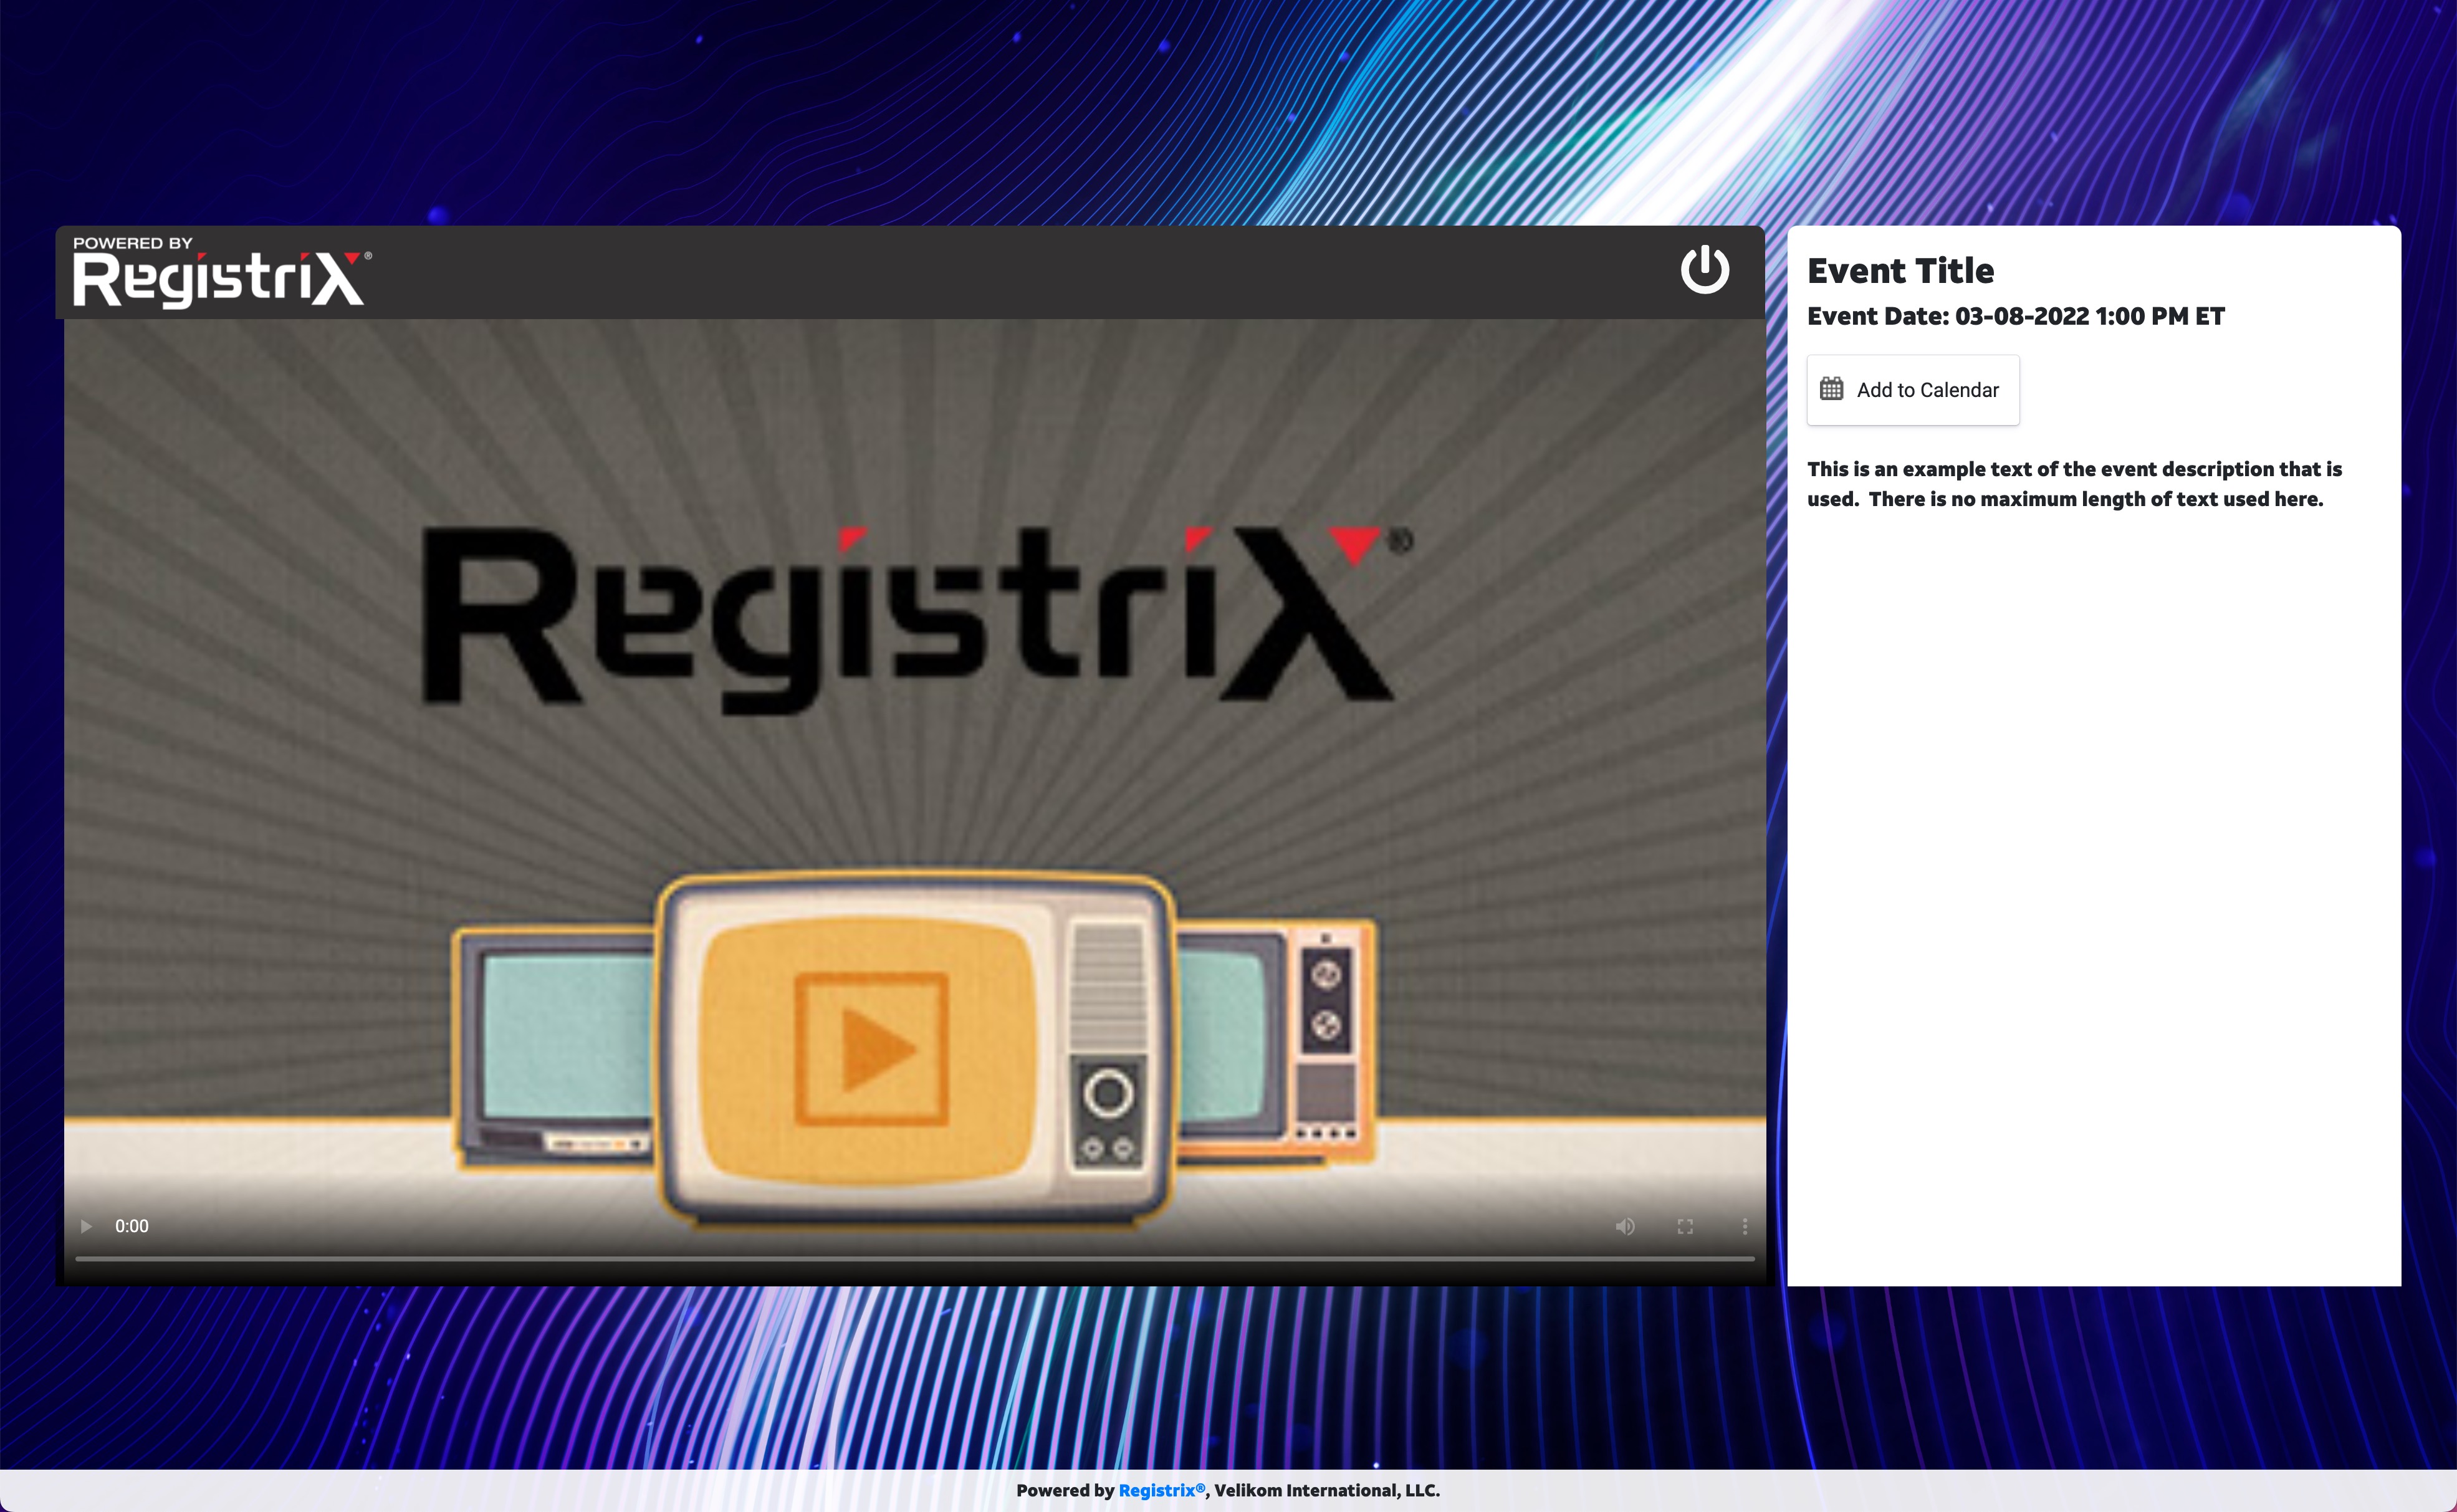
Task: Open the video's three-dot options menu
Action: [x=1745, y=1226]
